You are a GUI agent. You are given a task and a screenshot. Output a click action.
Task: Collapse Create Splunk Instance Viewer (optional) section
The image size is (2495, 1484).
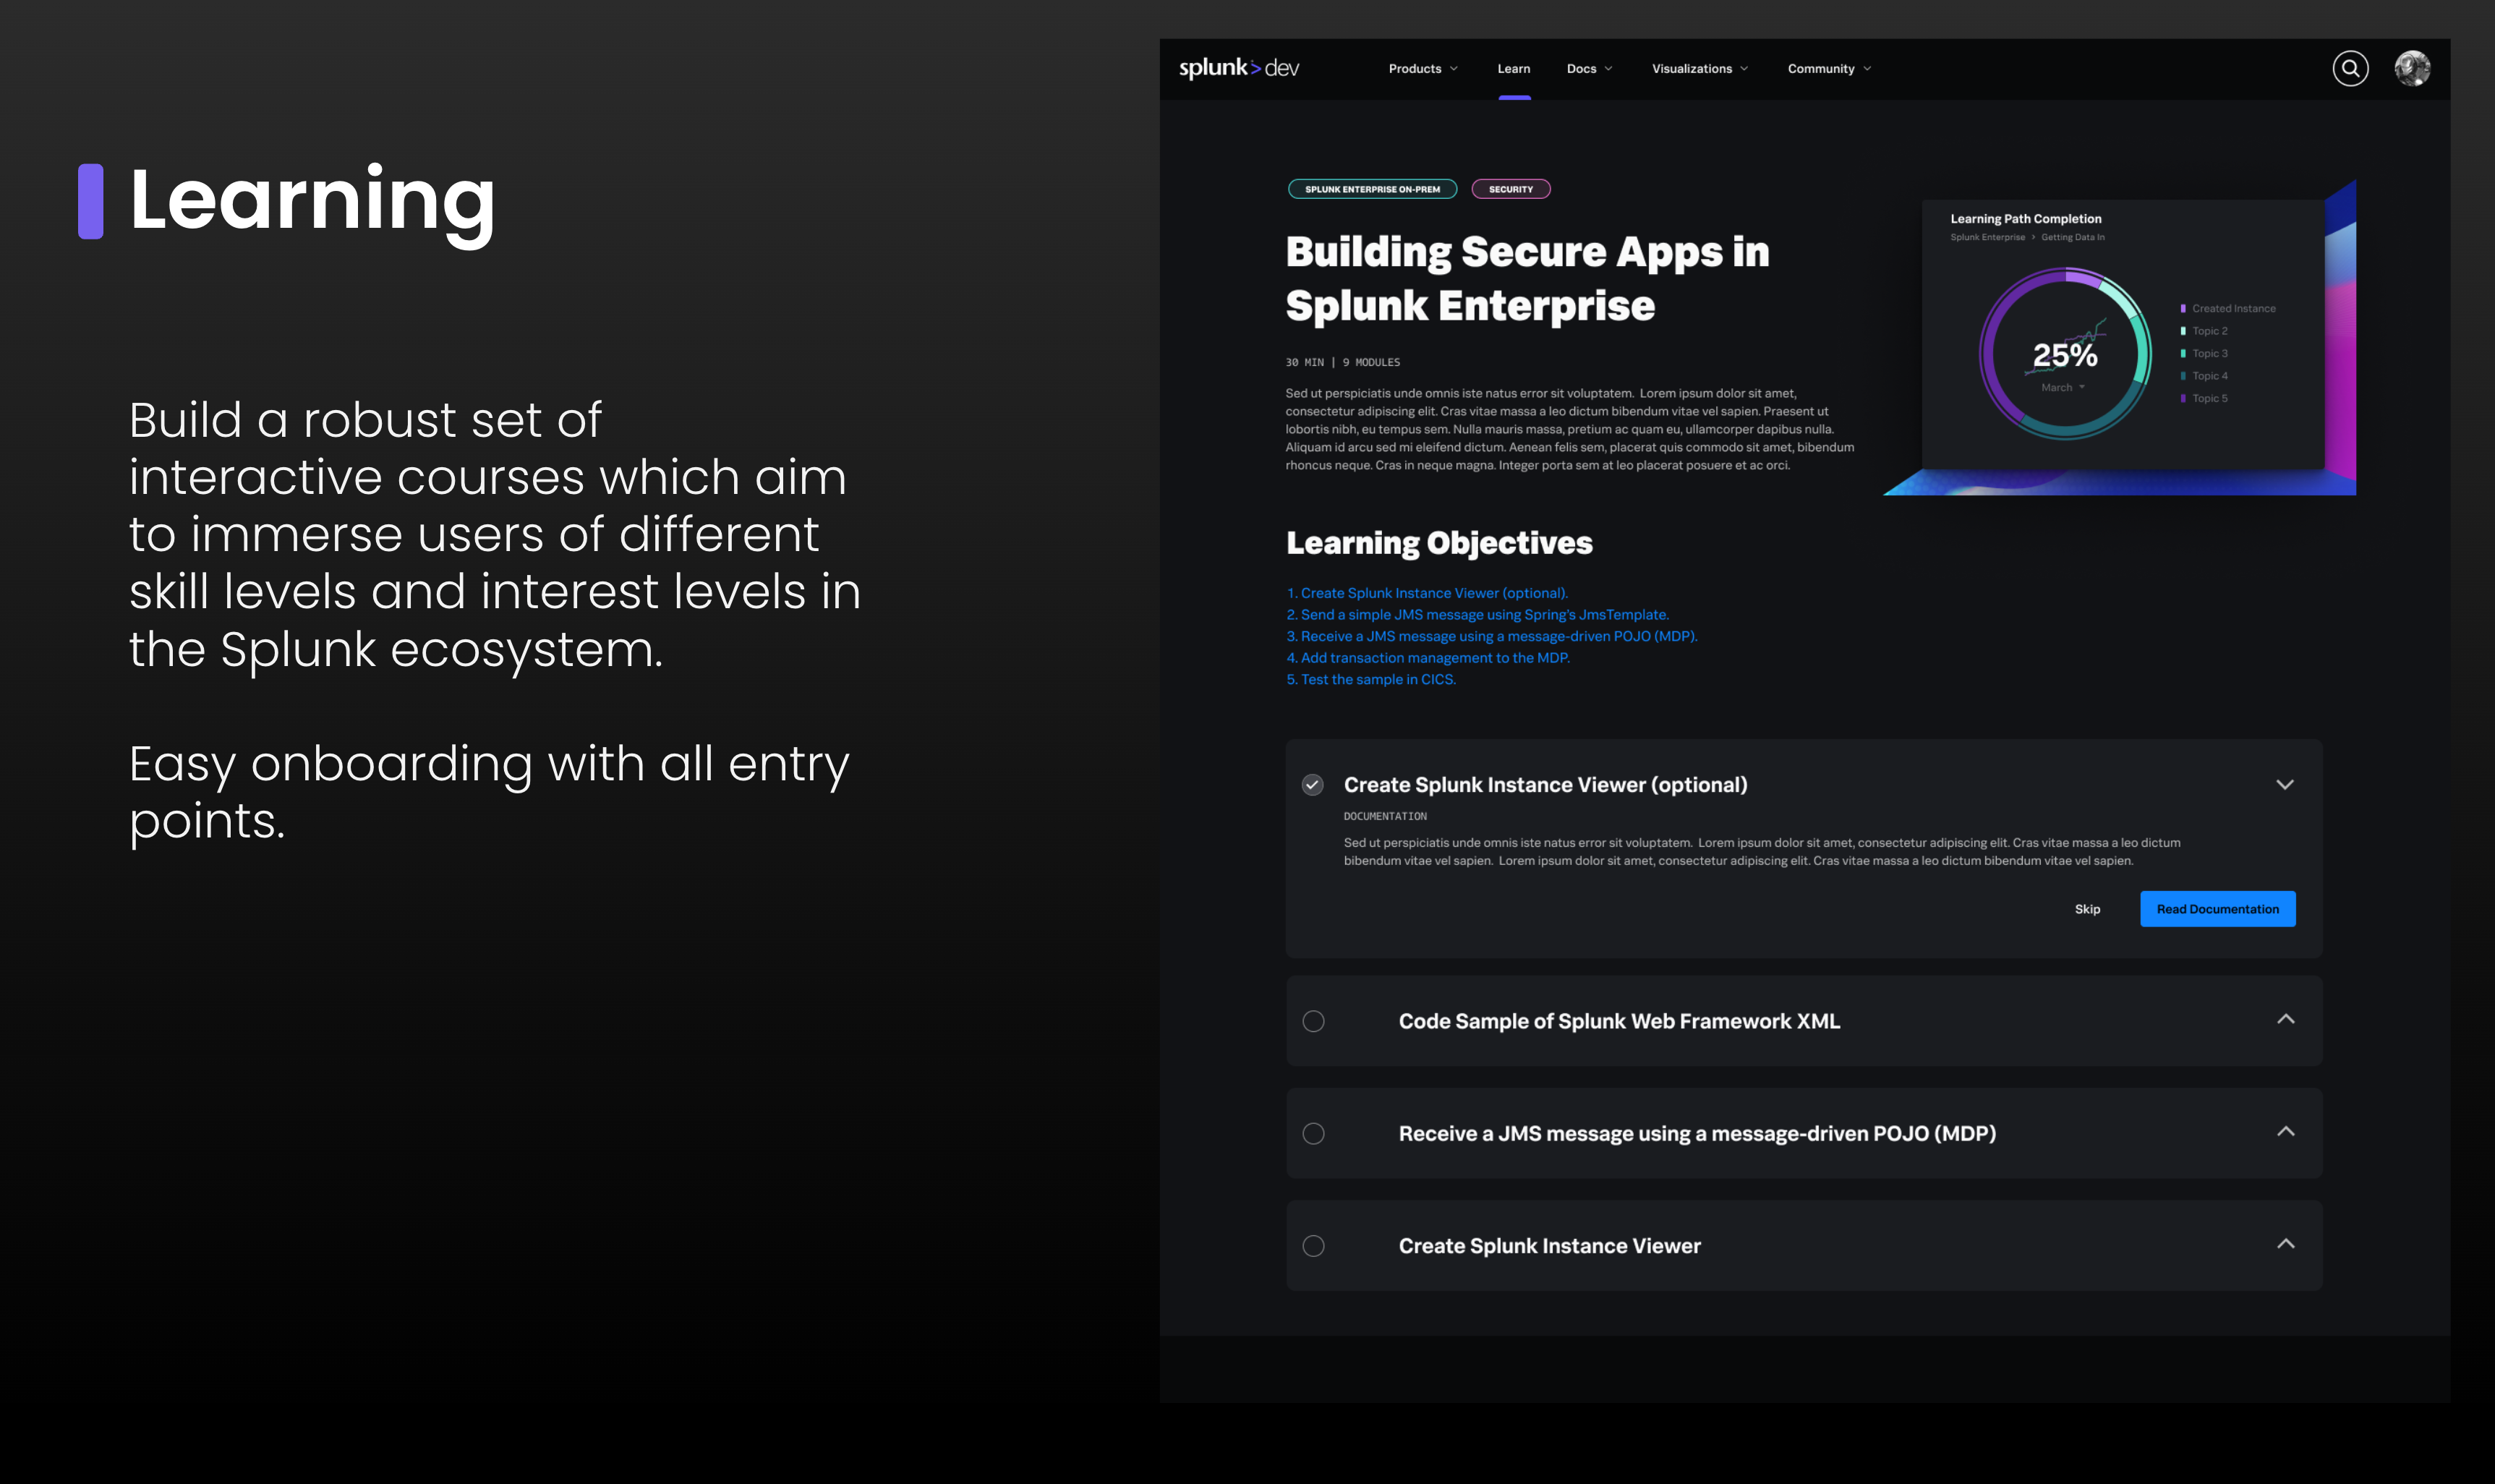pos(2284,784)
